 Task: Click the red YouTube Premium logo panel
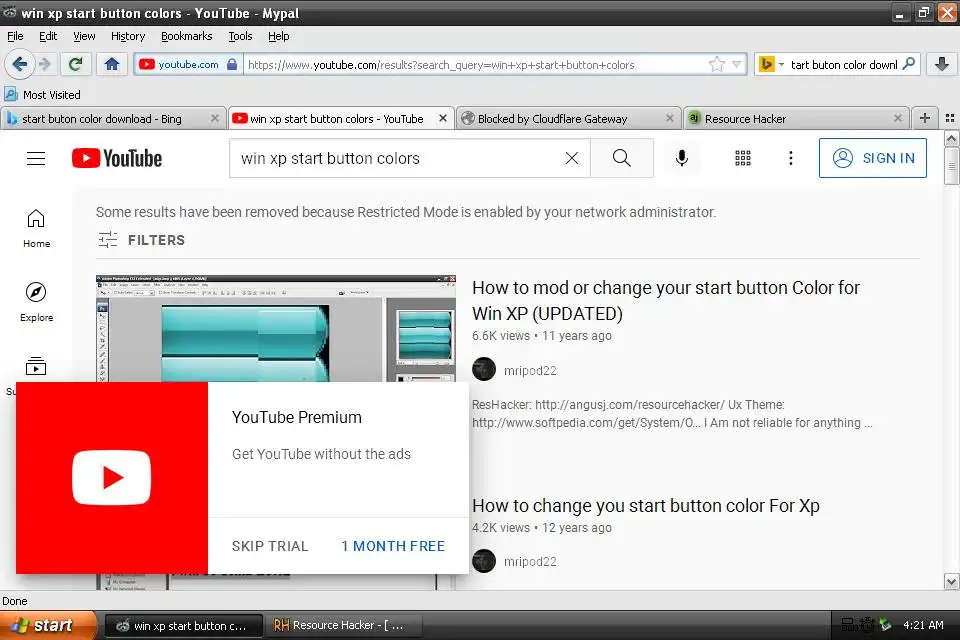112,478
